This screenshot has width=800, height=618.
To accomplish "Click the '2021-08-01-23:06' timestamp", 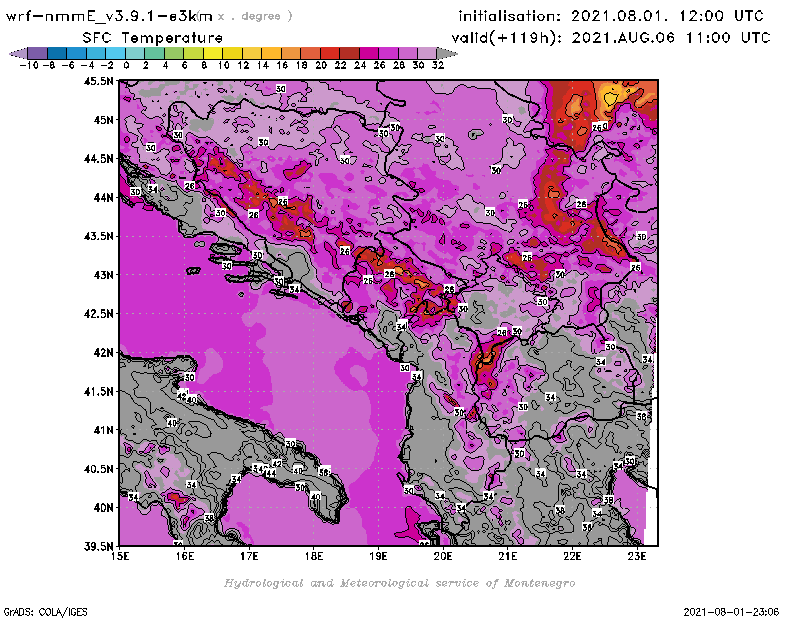I will coord(731,612).
